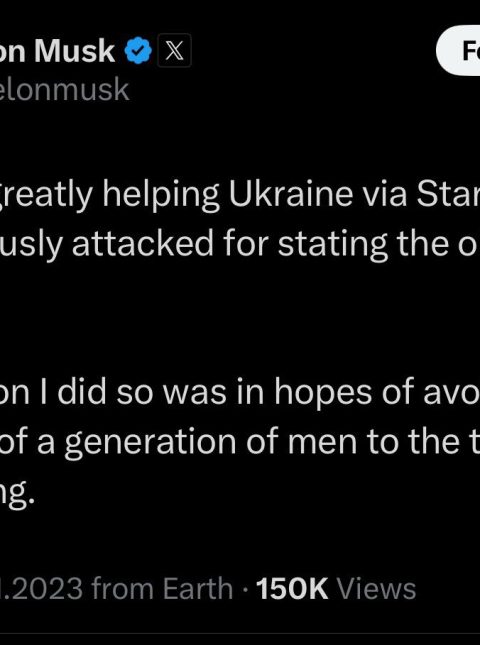Image resolution: width=480 pixels, height=645 pixels.
Task: Click the word "helping" in the first line
Action: [161, 196]
